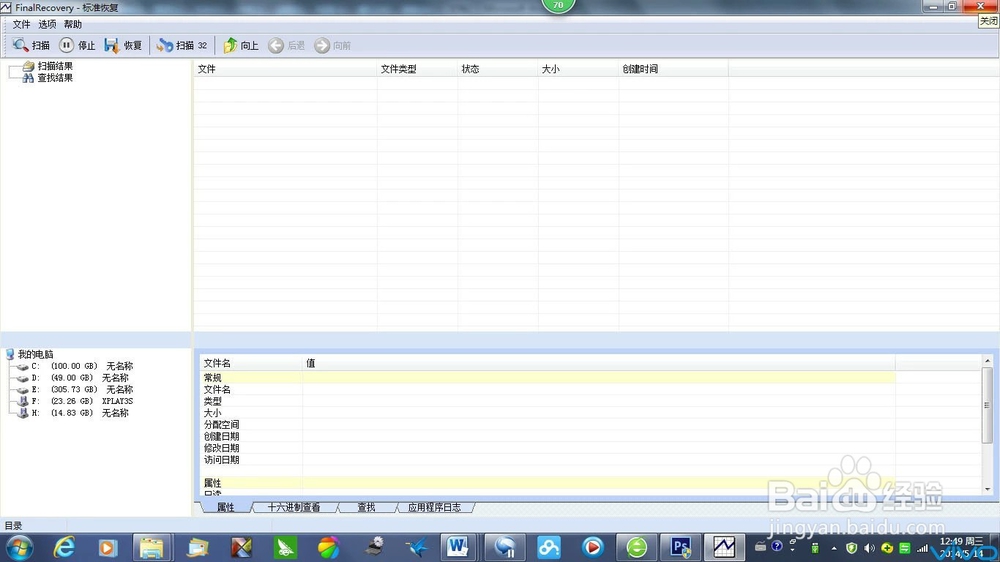This screenshot has width=1000, height=562.
Task: Click the 属性 group row in properties list
Action: [x=547, y=483]
